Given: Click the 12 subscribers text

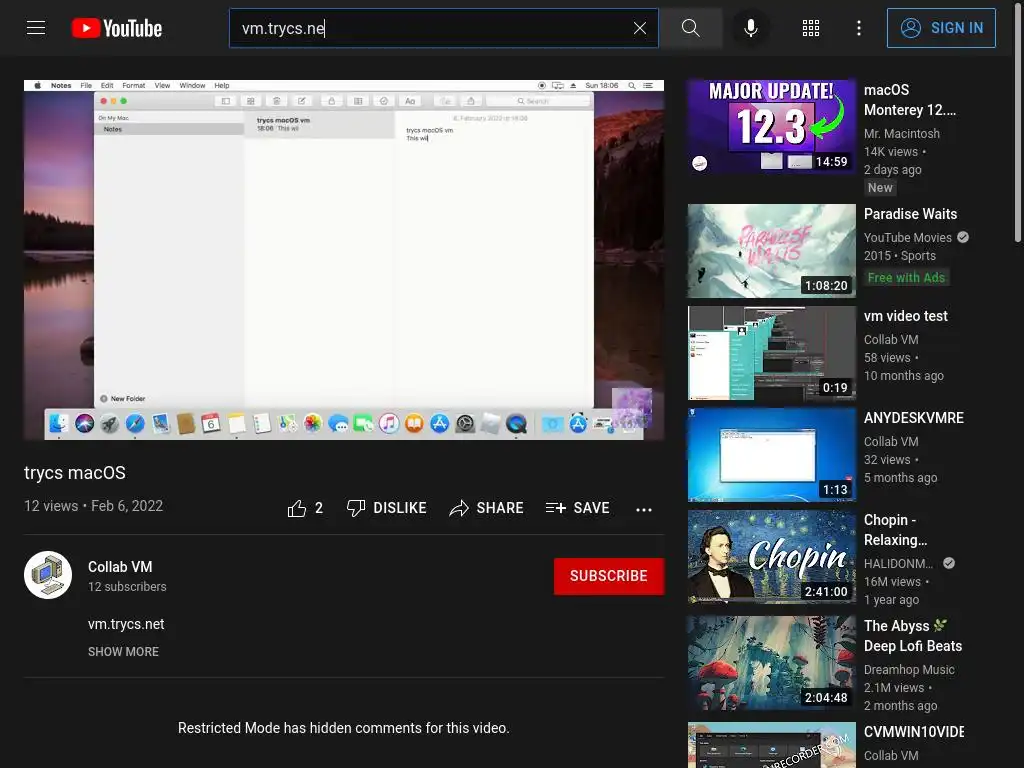Looking at the screenshot, I should (127, 586).
